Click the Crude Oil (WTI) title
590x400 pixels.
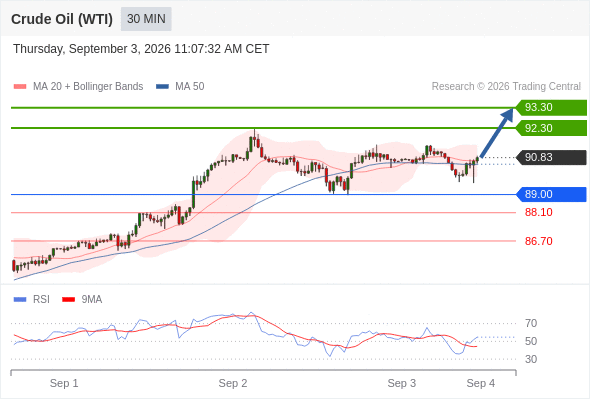[x=62, y=19]
